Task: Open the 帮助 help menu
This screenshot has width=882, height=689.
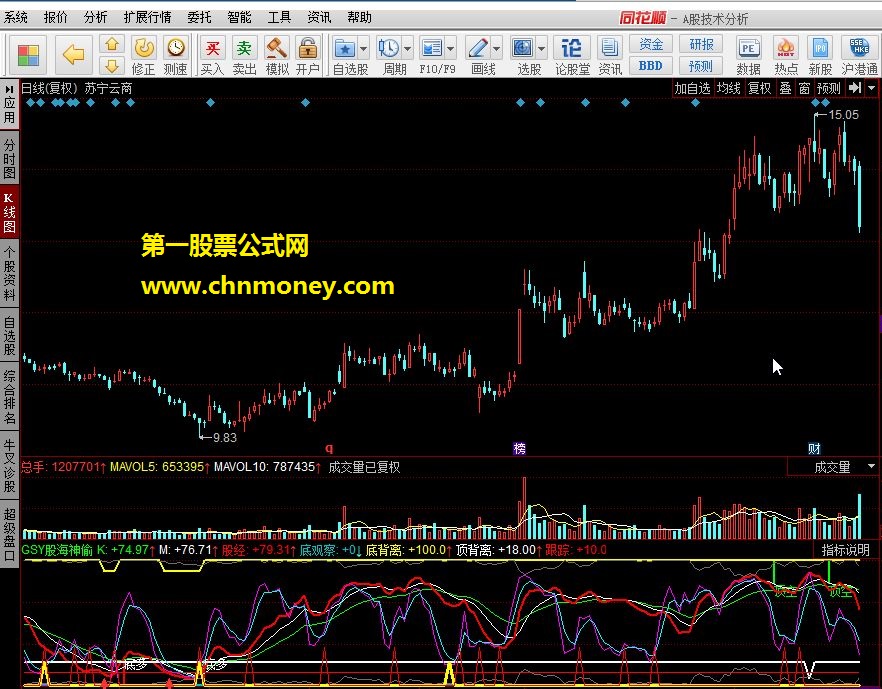Action: point(359,17)
